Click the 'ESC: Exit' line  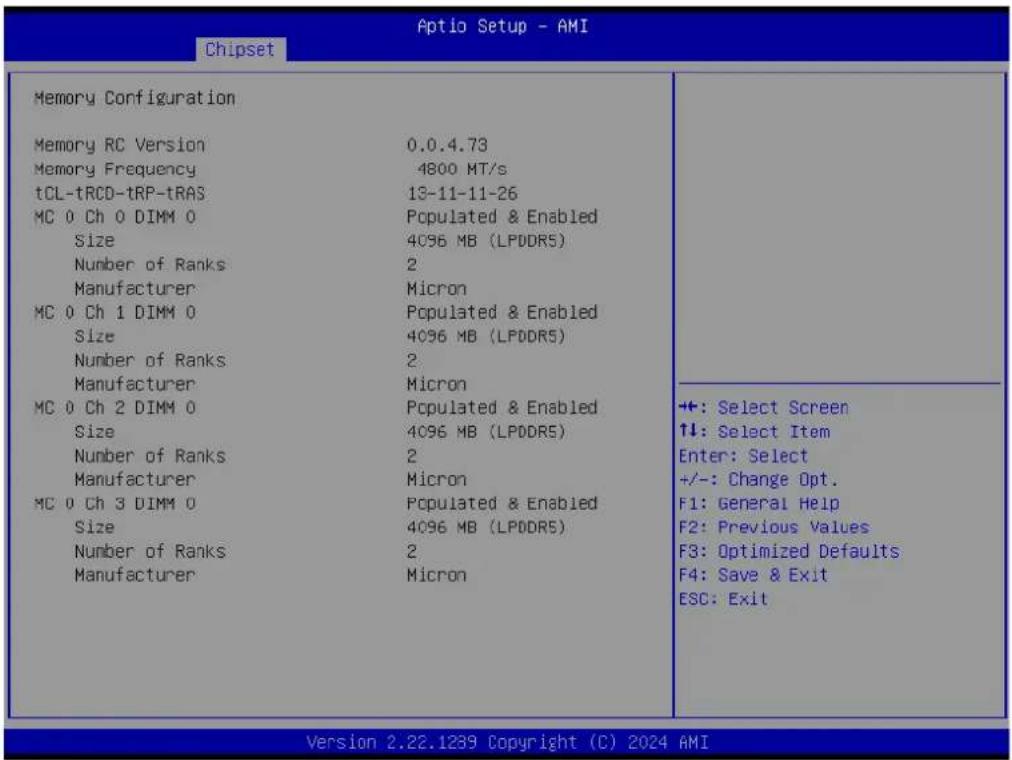point(724,599)
